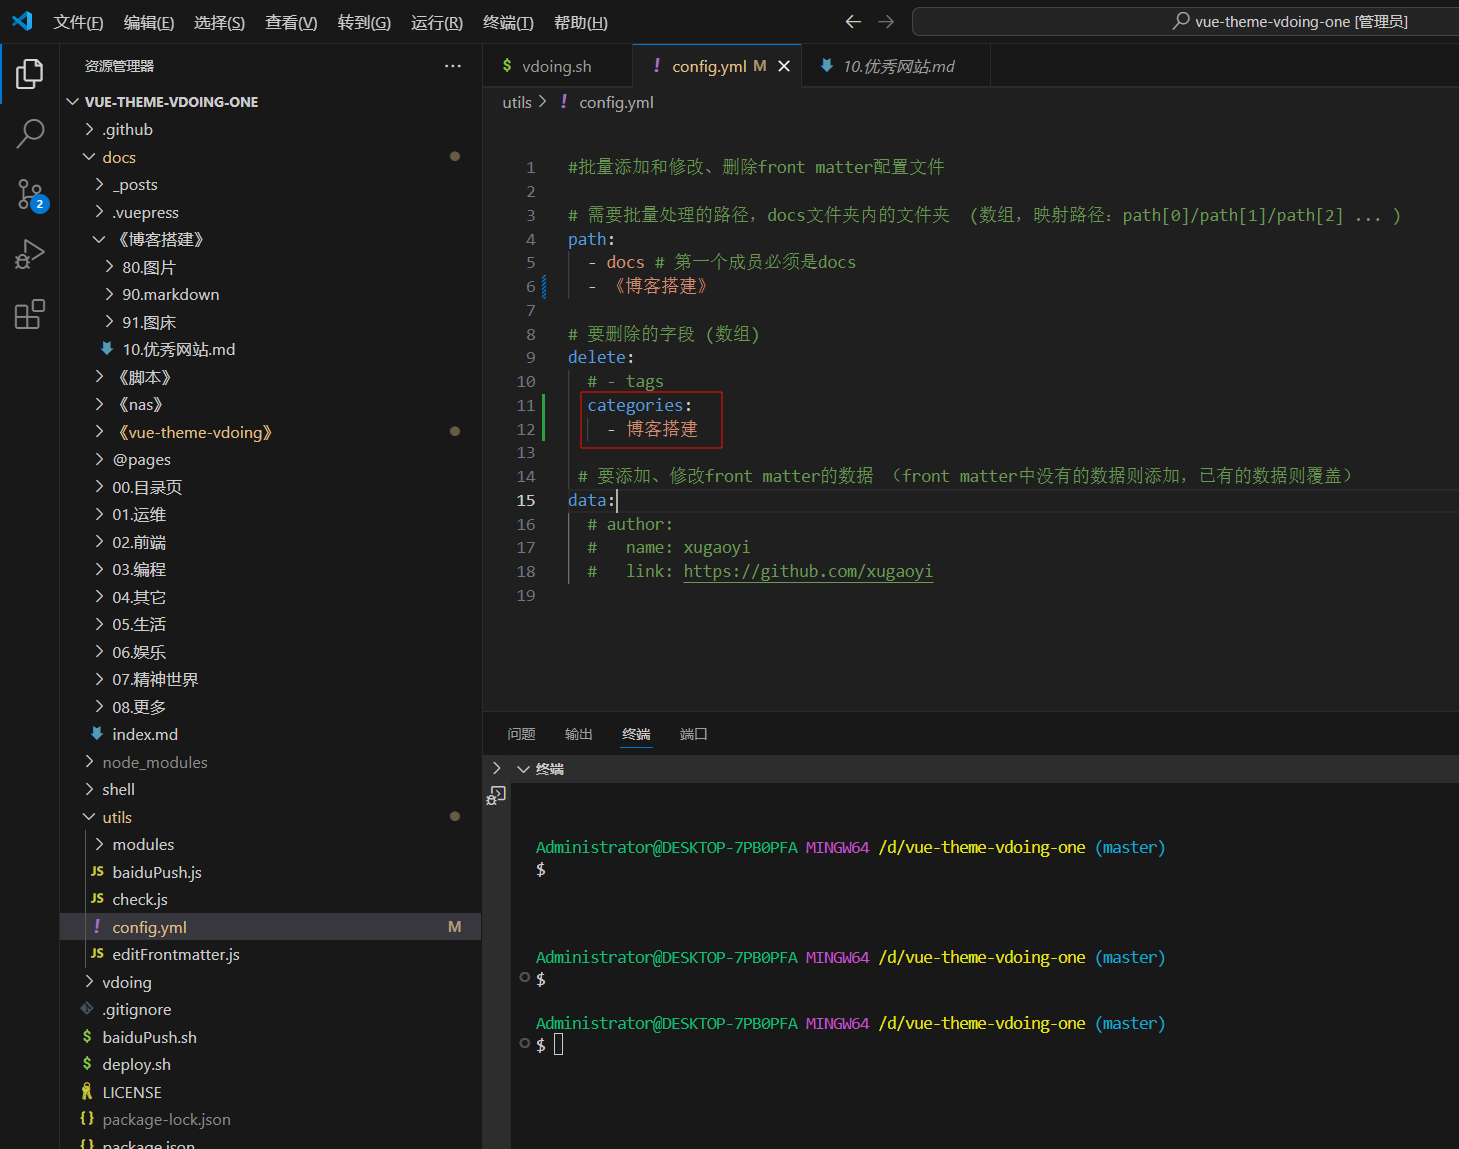The width and height of the screenshot is (1459, 1149).
Task: Open package-lock.json in the file tree
Action: click(270, 1119)
